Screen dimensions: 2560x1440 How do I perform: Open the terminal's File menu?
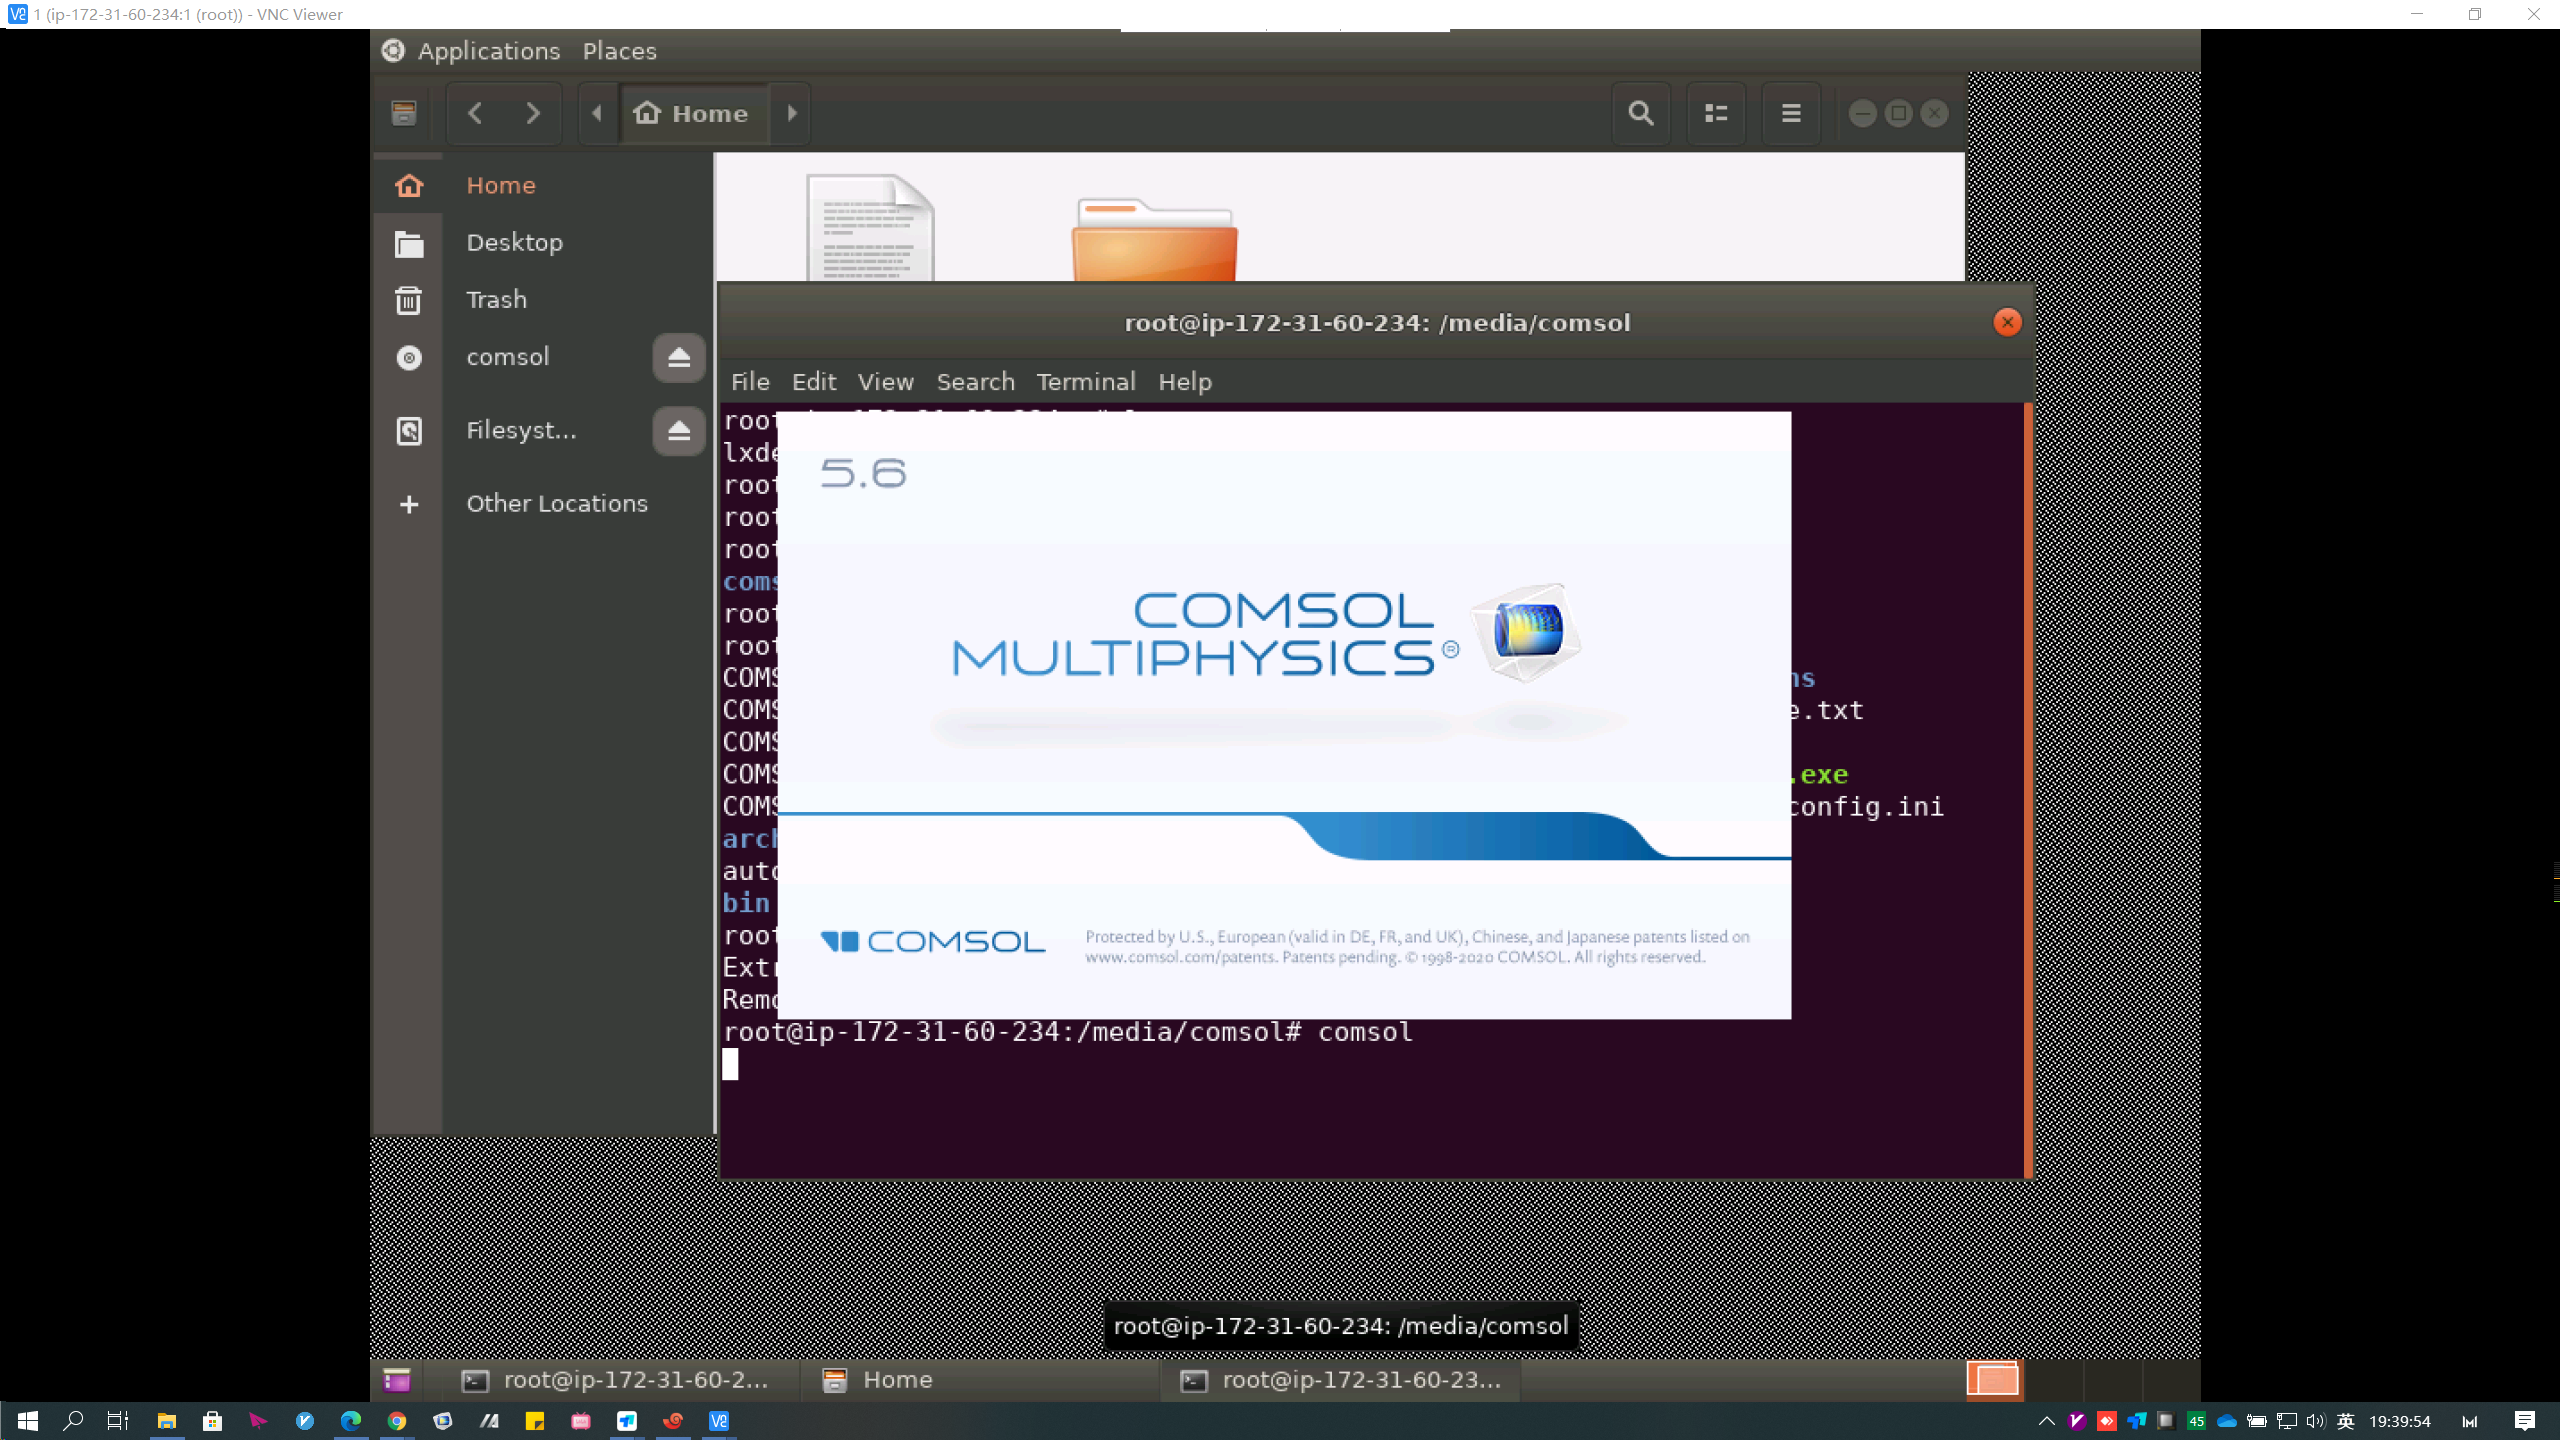pos(750,382)
